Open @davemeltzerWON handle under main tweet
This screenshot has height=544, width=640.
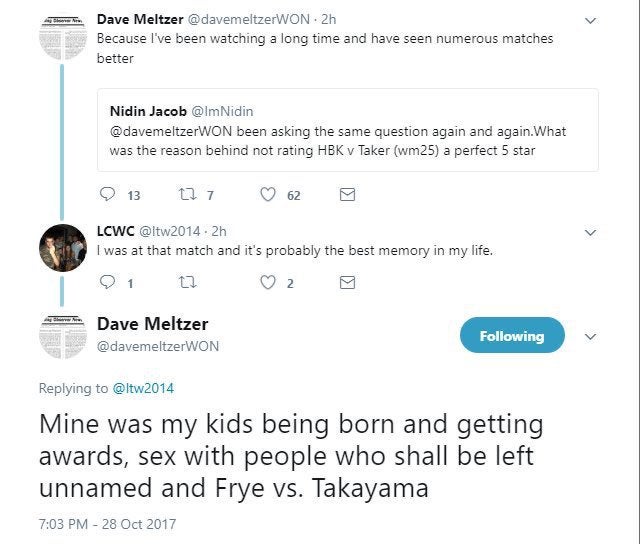pyautogui.click(x=157, y=346)
